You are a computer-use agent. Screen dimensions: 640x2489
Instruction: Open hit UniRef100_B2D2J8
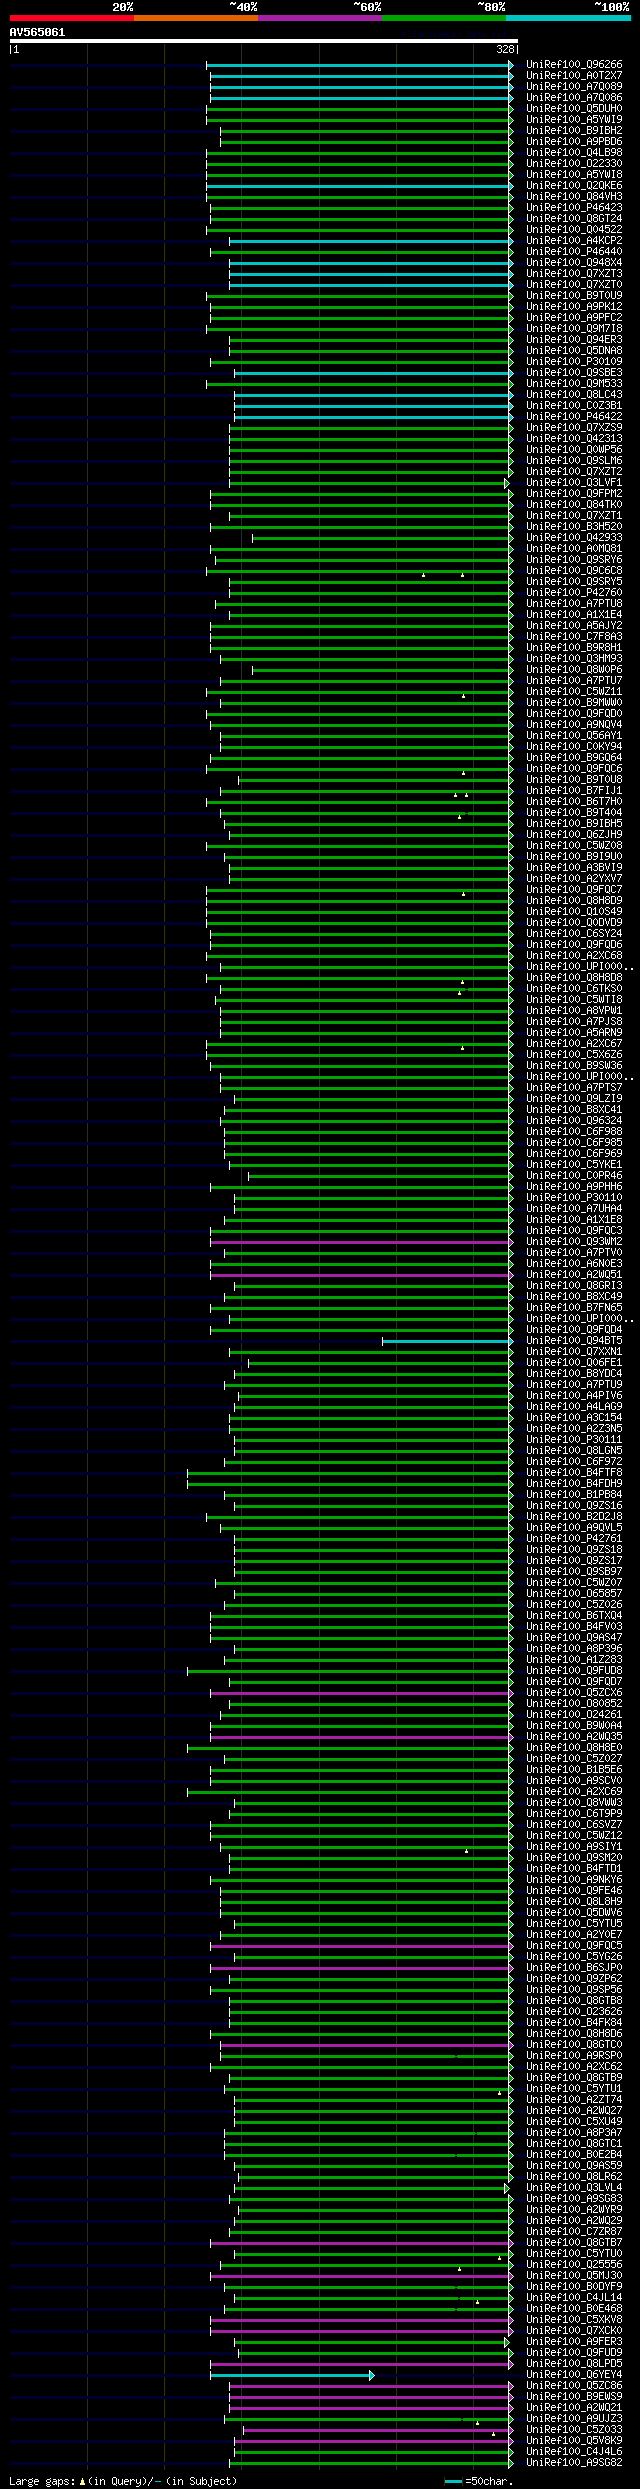pyautogui.click(x=574, y=1517)
